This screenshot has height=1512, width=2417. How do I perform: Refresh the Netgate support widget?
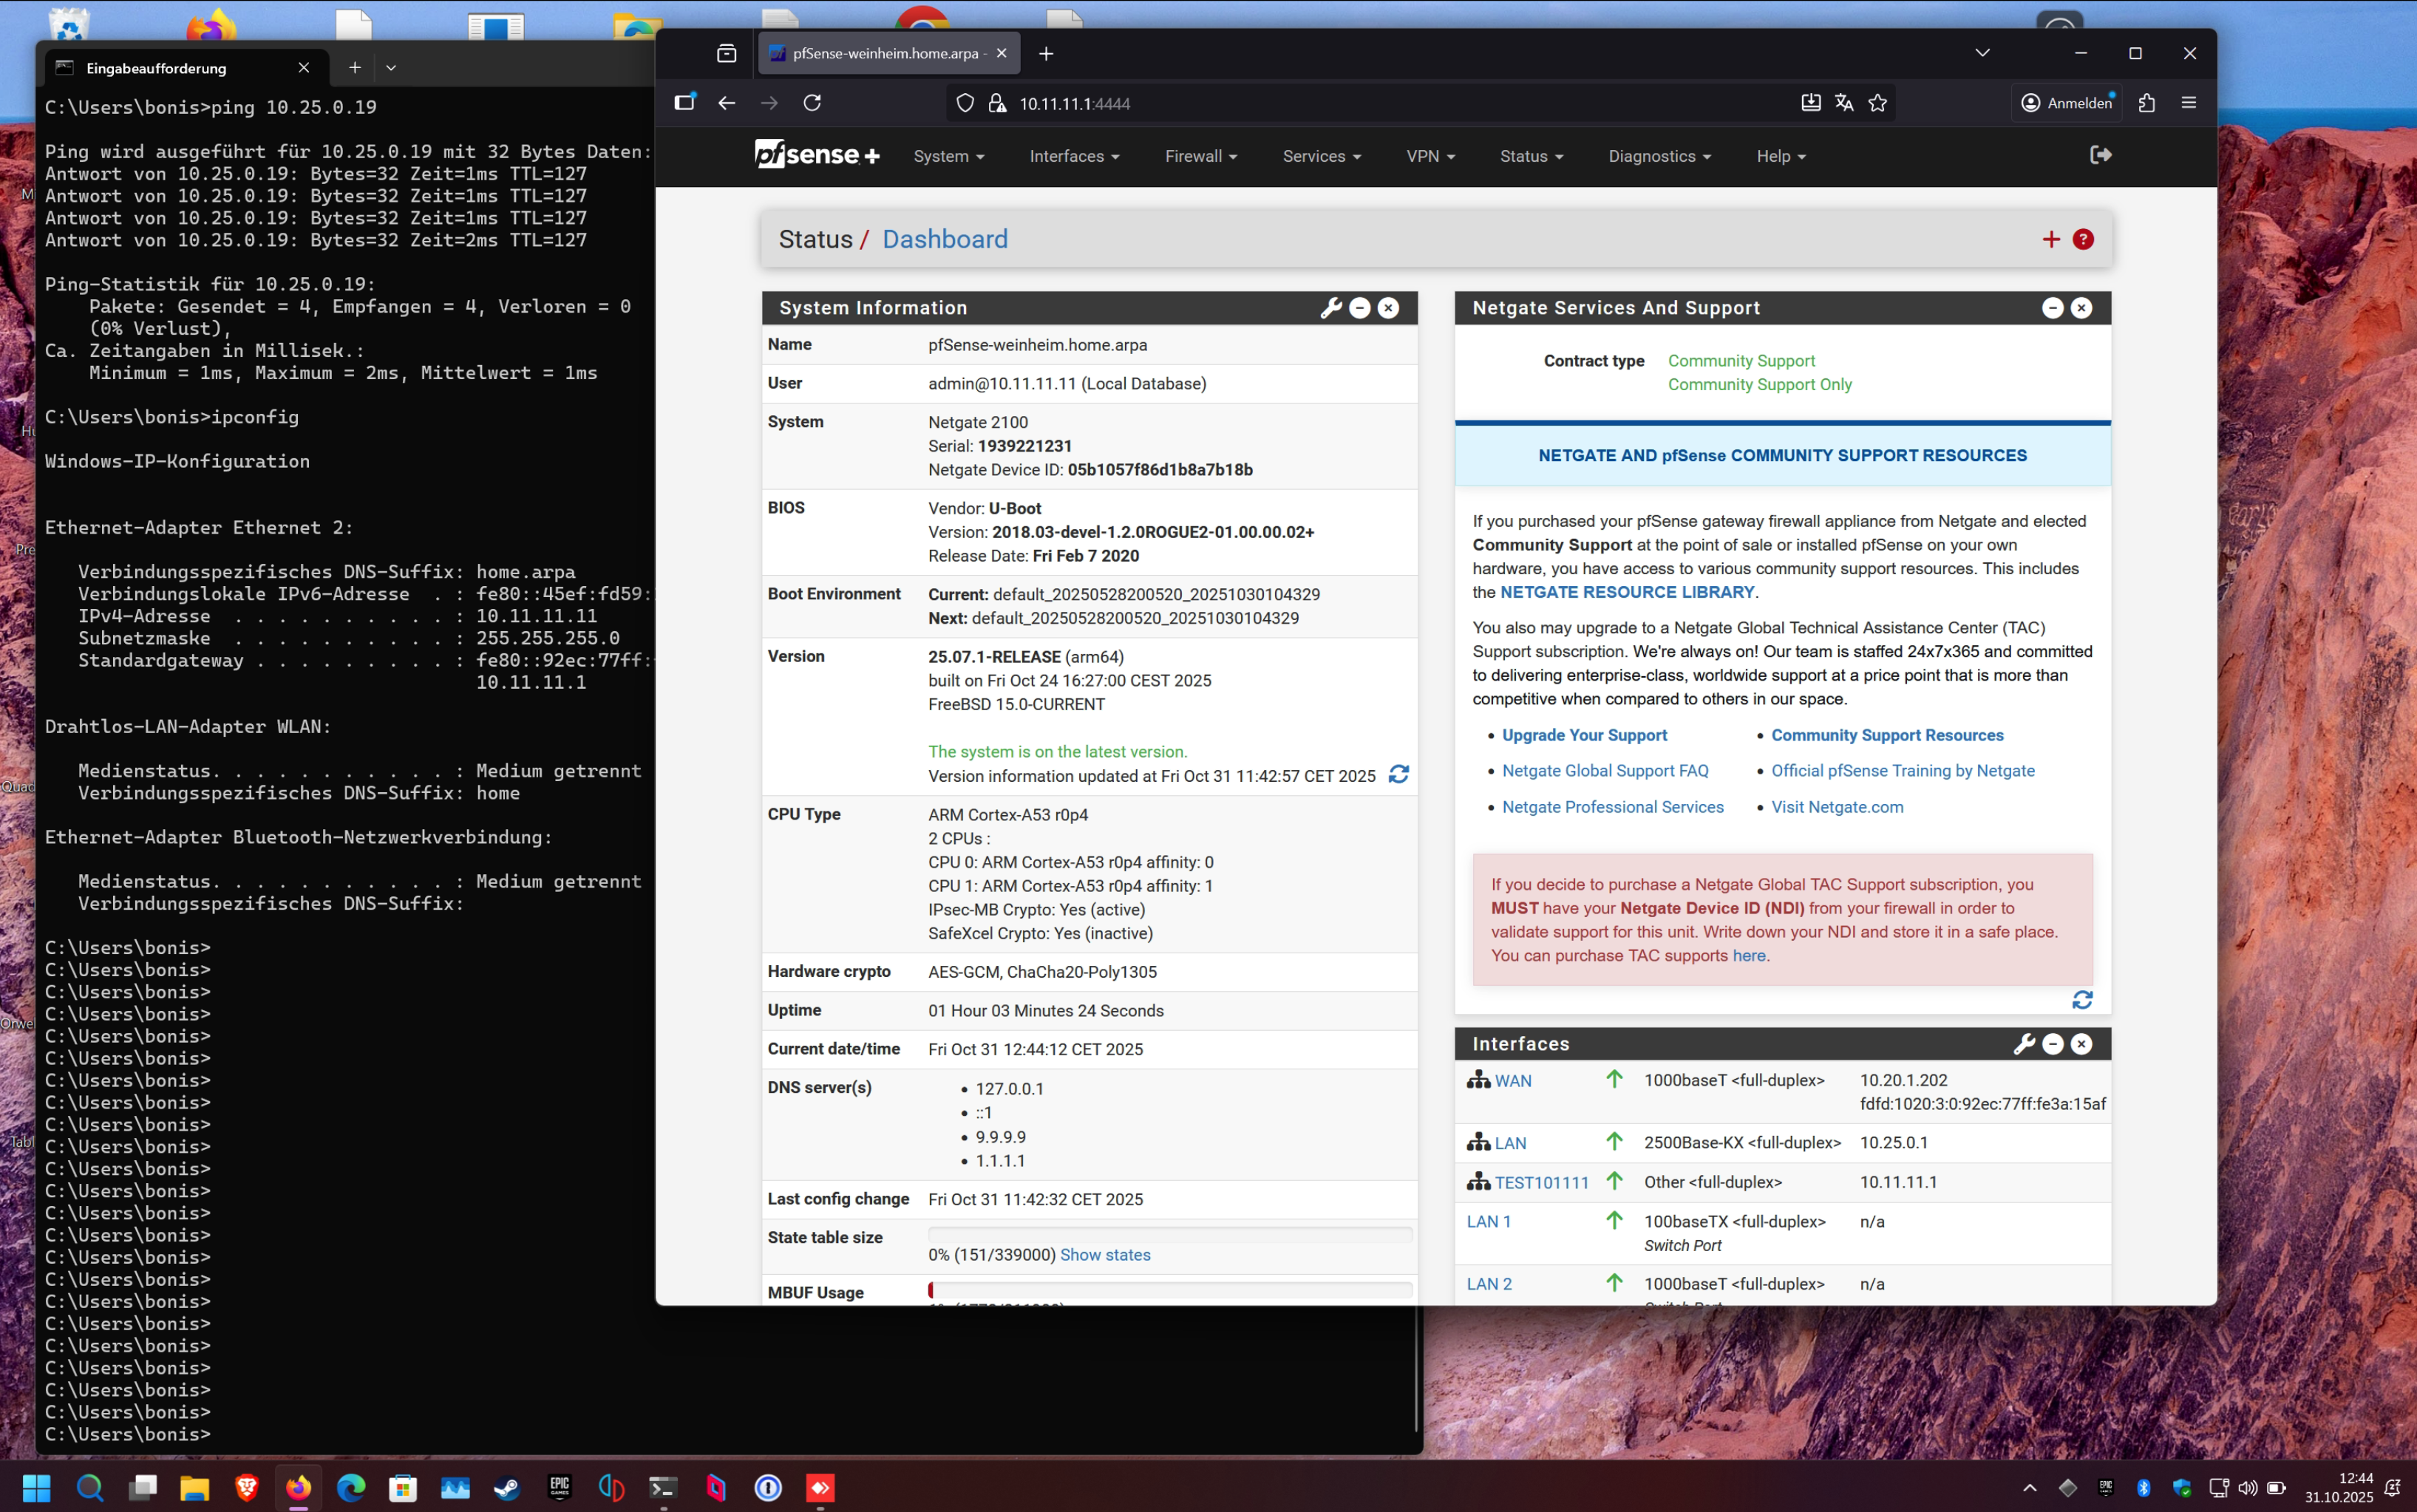click(2082, 1000)
